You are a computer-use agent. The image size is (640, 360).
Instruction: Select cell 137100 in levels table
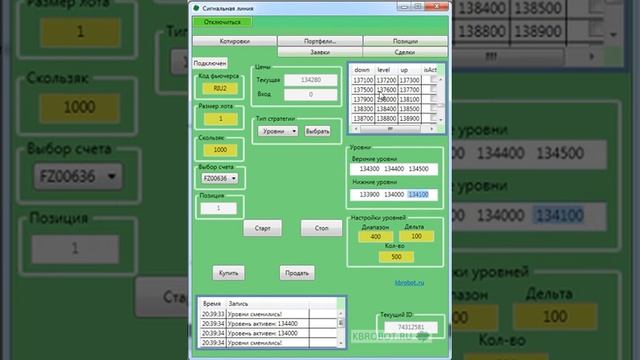pyautogui.click(x=363, y=80)
